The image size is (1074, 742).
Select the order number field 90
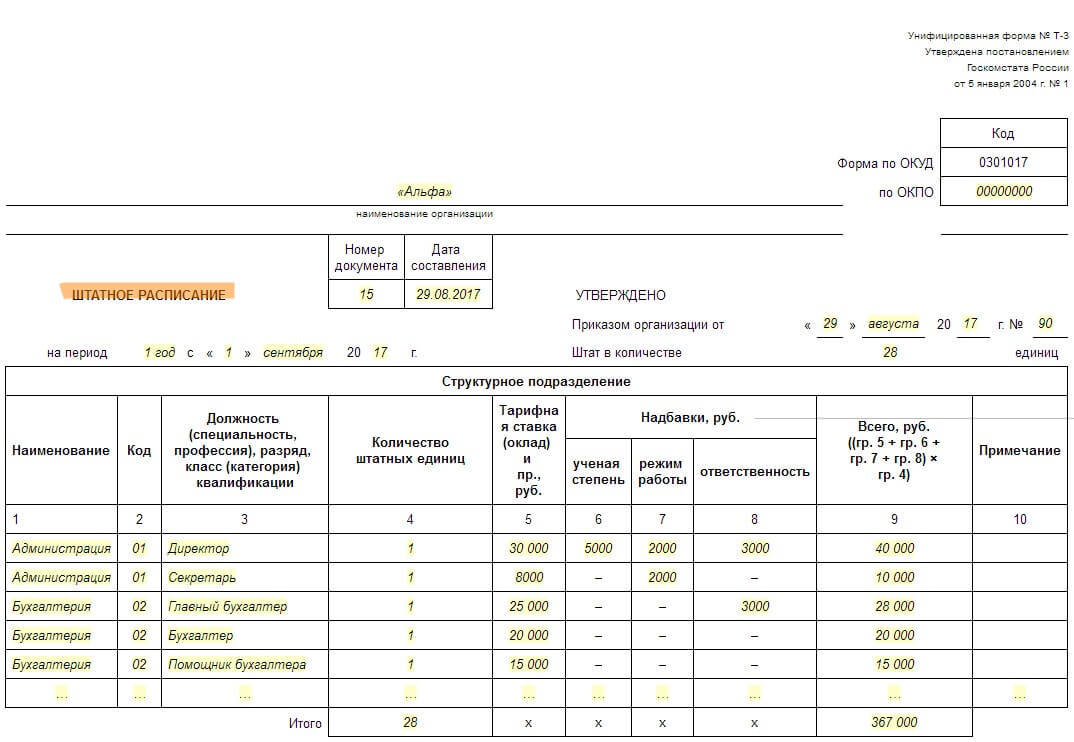point(1045,324)
